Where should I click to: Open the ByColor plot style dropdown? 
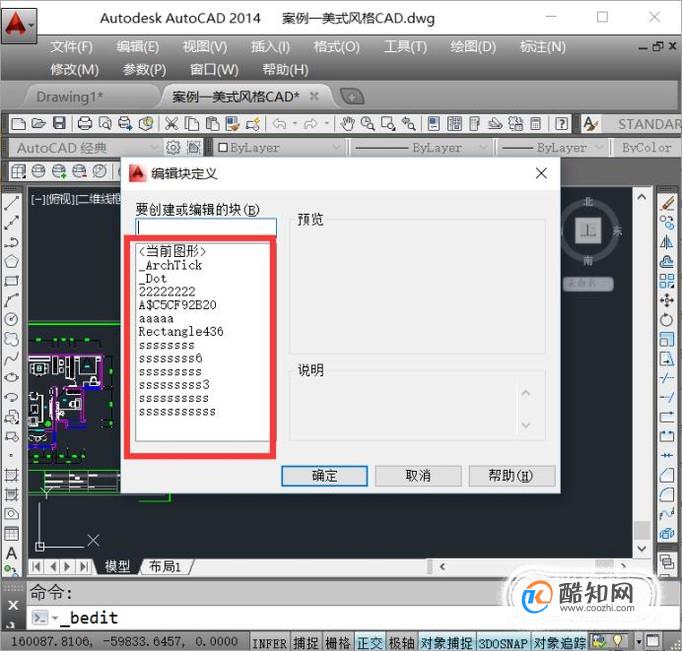(x=647, y=148)
